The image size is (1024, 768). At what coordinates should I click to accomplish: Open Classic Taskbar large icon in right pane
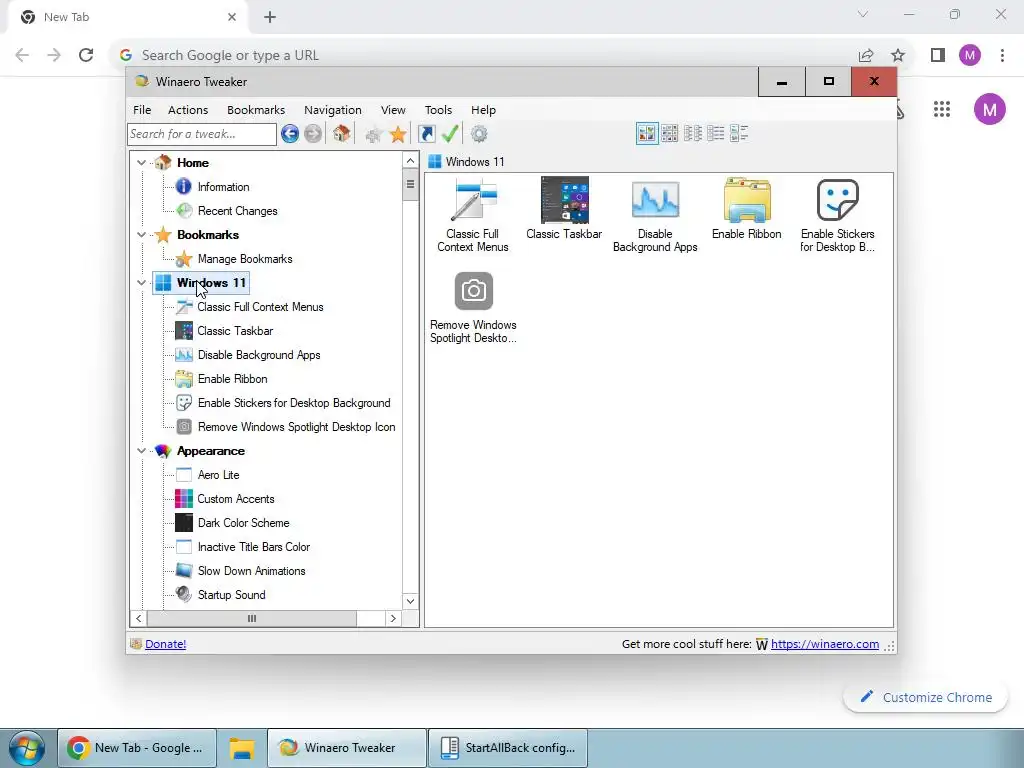coord(564,208)
